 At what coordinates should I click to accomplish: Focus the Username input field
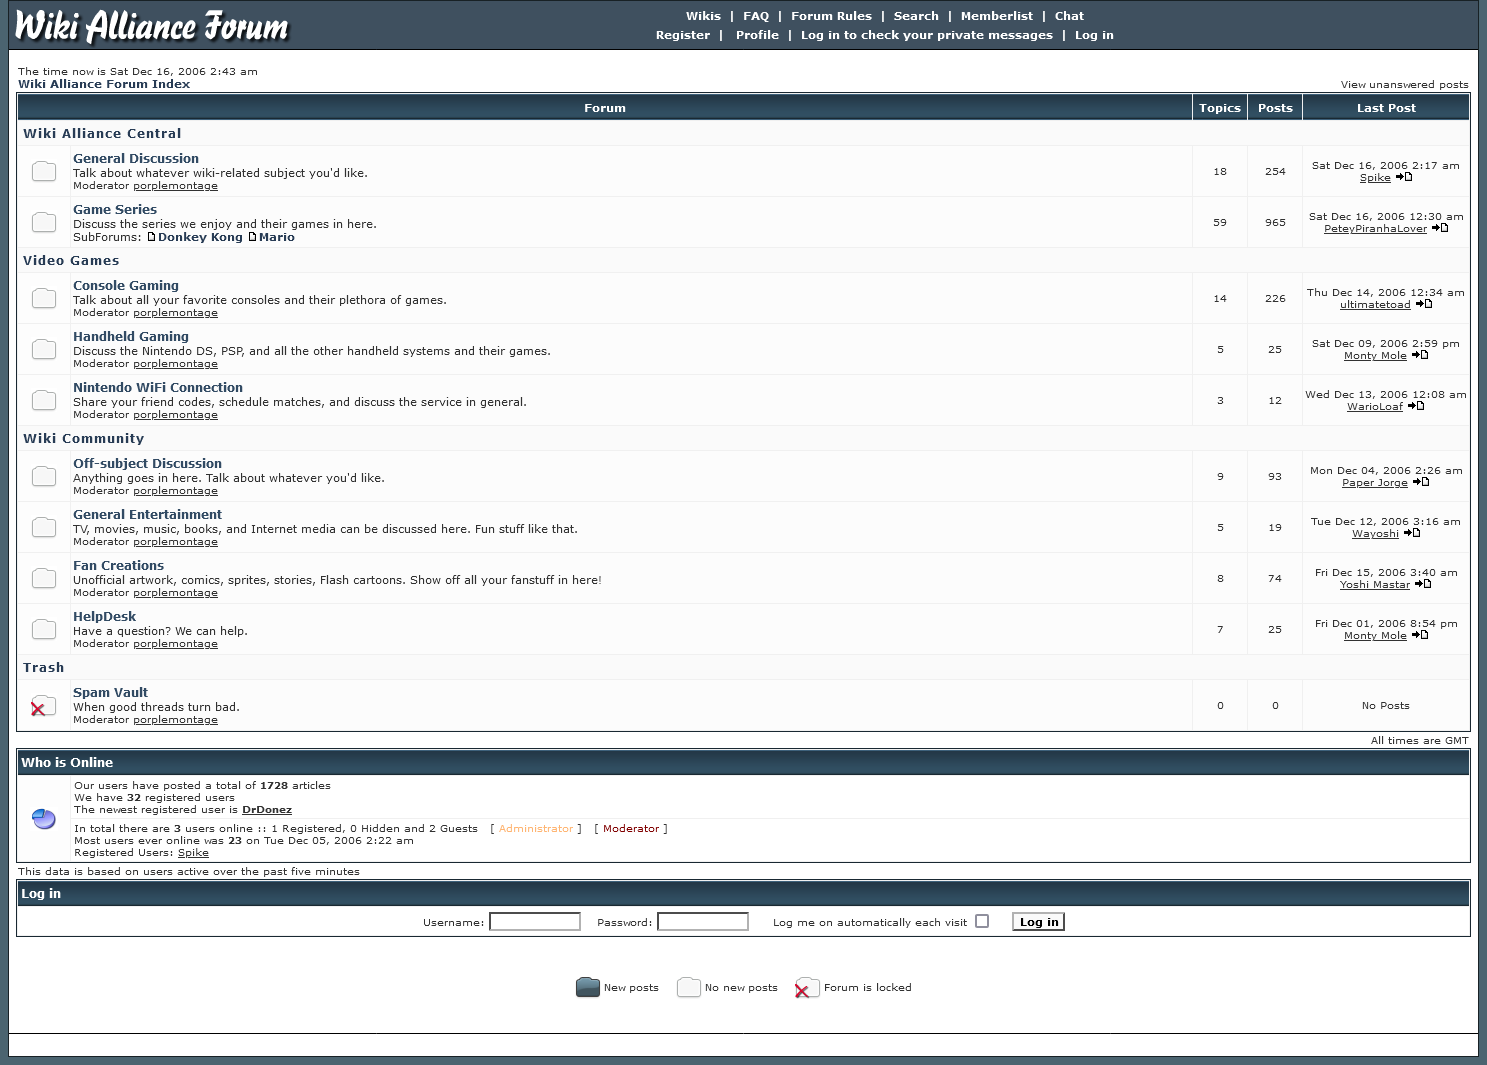[535, 922]
